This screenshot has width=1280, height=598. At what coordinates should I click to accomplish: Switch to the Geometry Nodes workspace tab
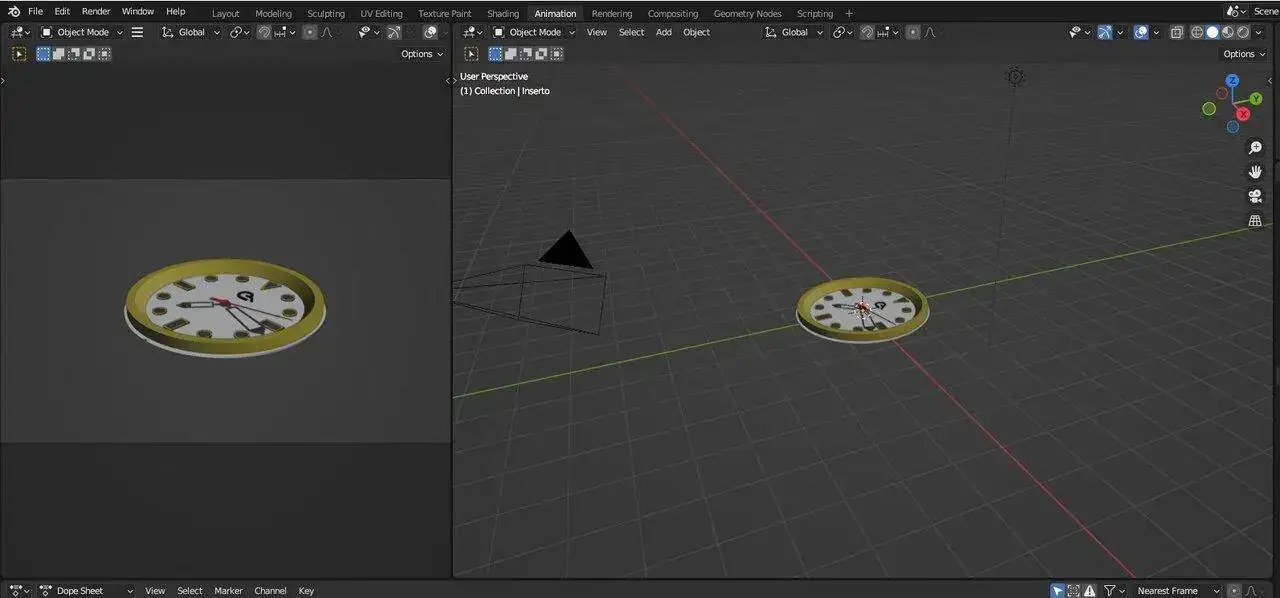click(x=747, y=13)
